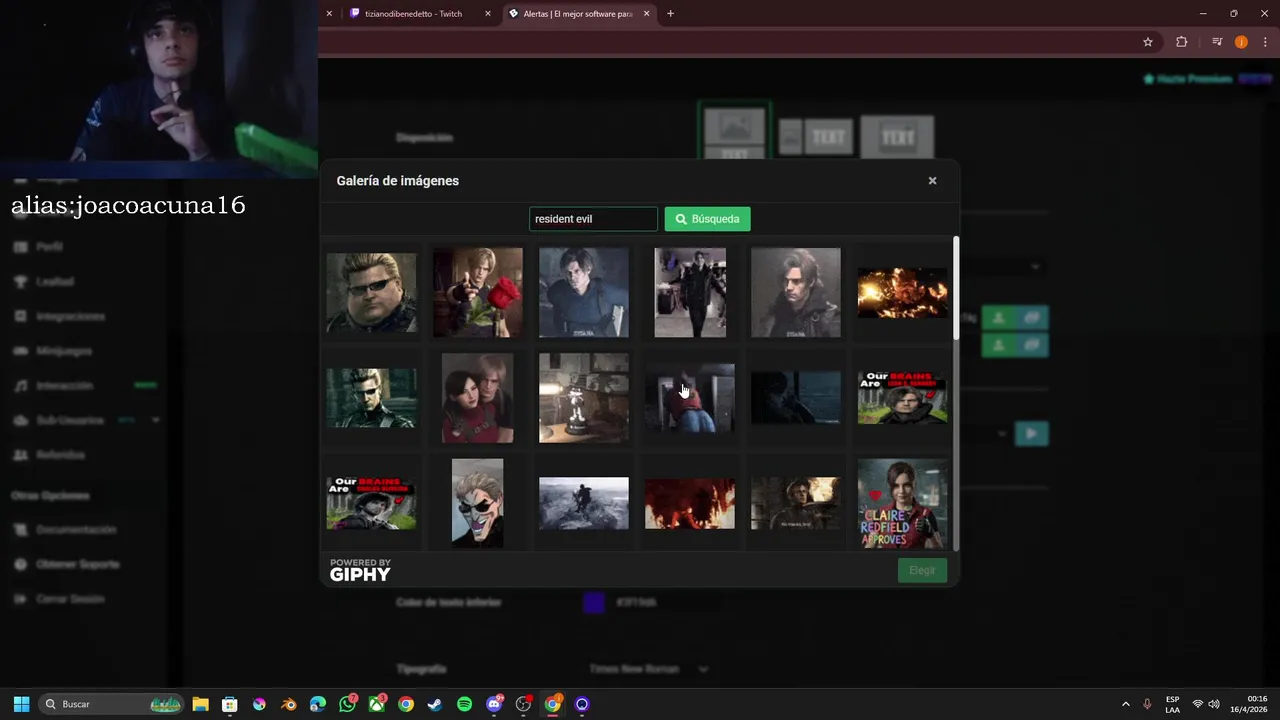Image resolution: width=1280 pixels, height=720 pixels.
Task: Select the GIF of Leon holding a red rose
Action: (x=477, y=292)
